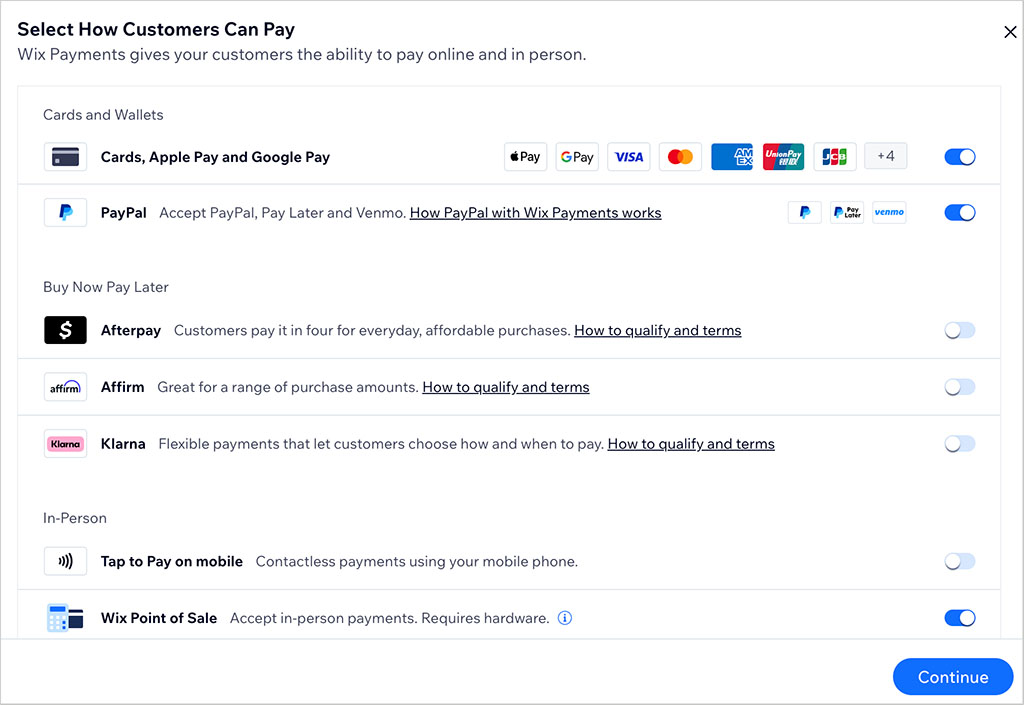Open How PayPal with Wix Payments works link
Viewport: 1024px width, 705px height.
[x=536, y=213]
